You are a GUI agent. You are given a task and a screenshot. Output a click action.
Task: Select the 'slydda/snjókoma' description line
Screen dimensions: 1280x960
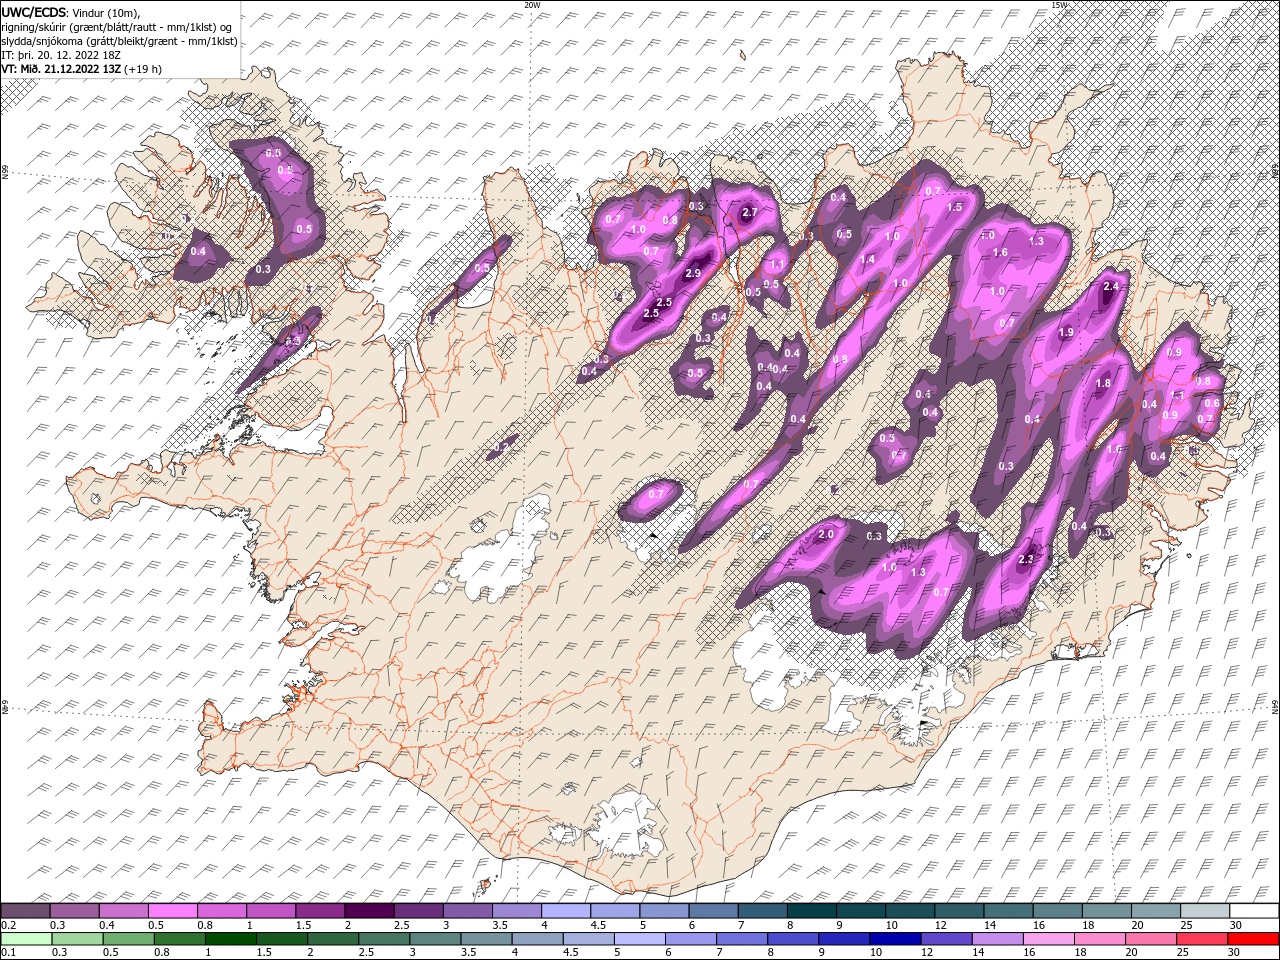point(117,40)
